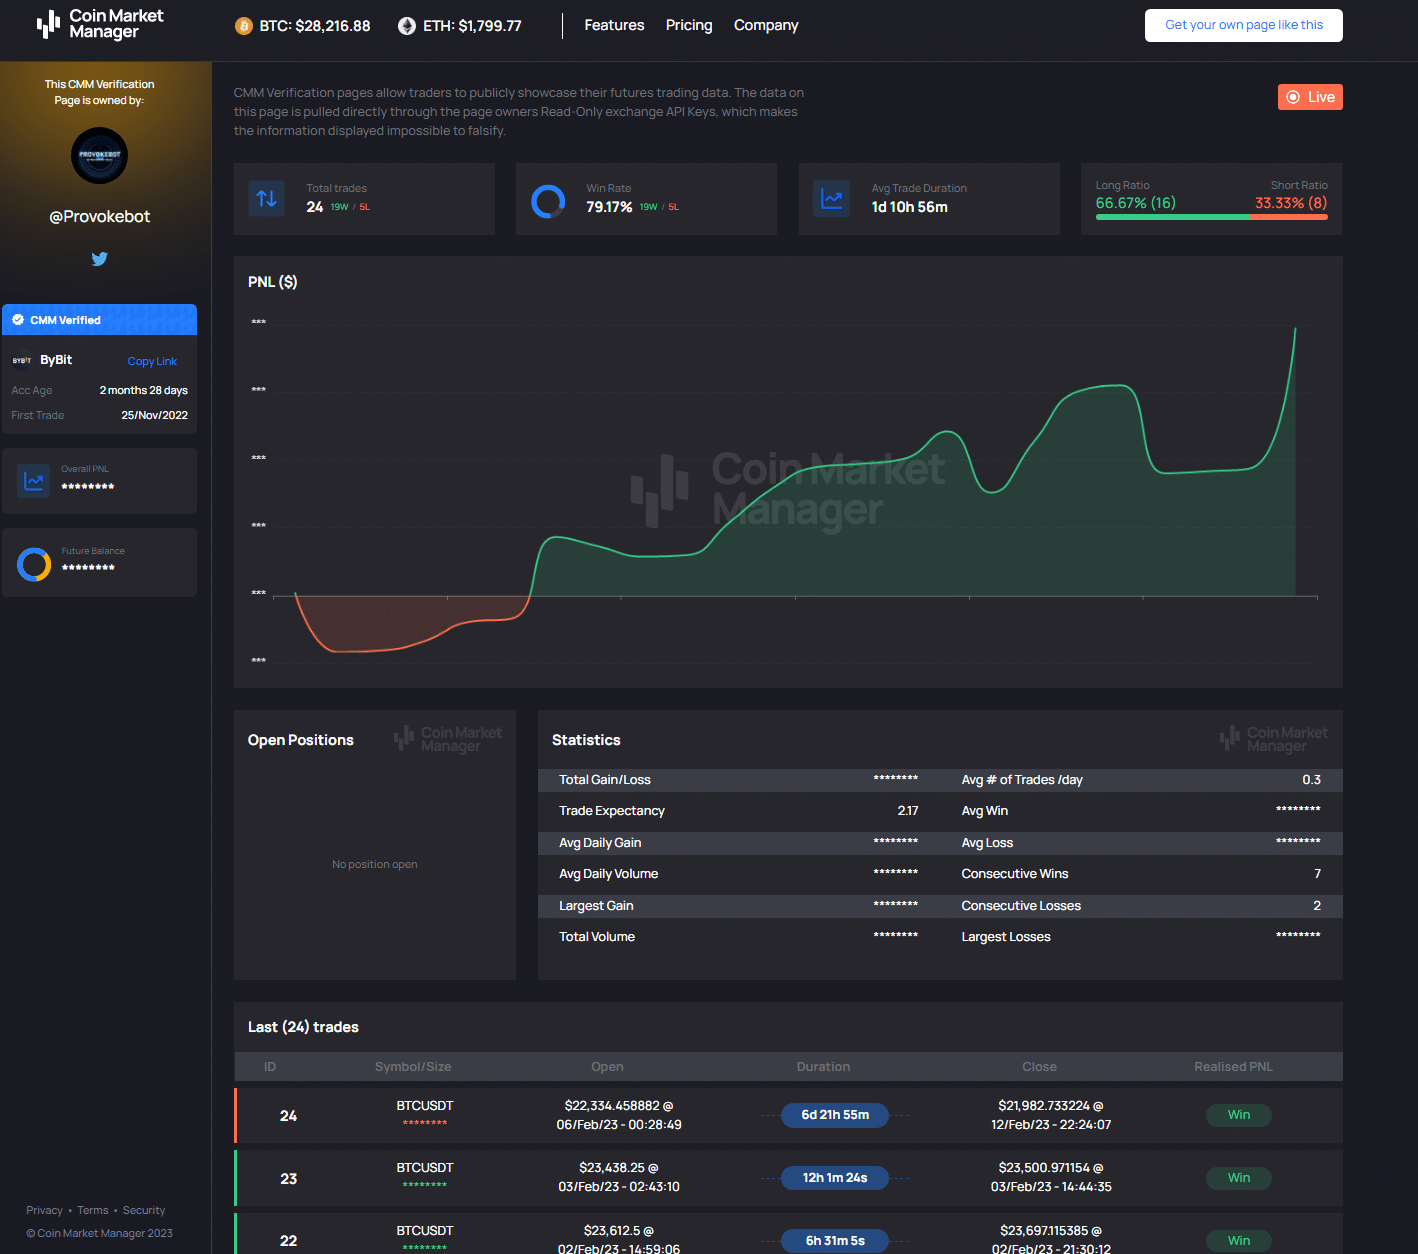Open the Pricing menu item
Screen dimensions: 1418x1254
689,25
